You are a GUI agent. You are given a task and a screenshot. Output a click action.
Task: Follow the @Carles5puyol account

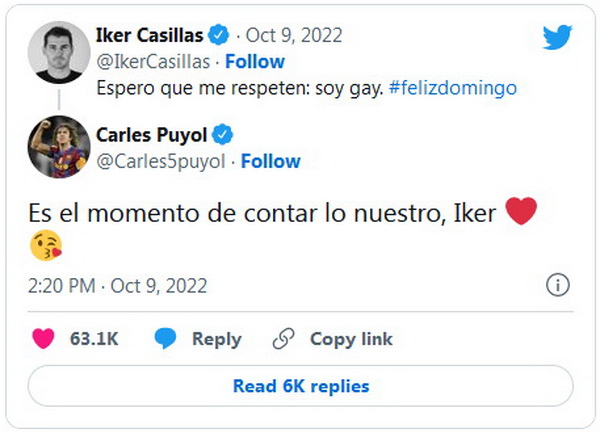point(270,161)
